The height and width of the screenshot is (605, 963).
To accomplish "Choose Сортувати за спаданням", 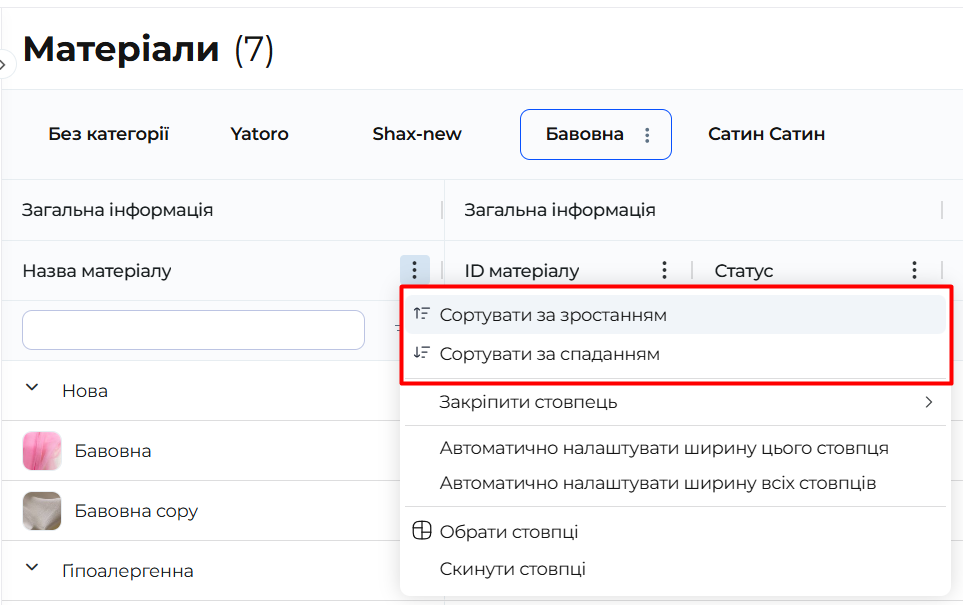I will 549,354.
